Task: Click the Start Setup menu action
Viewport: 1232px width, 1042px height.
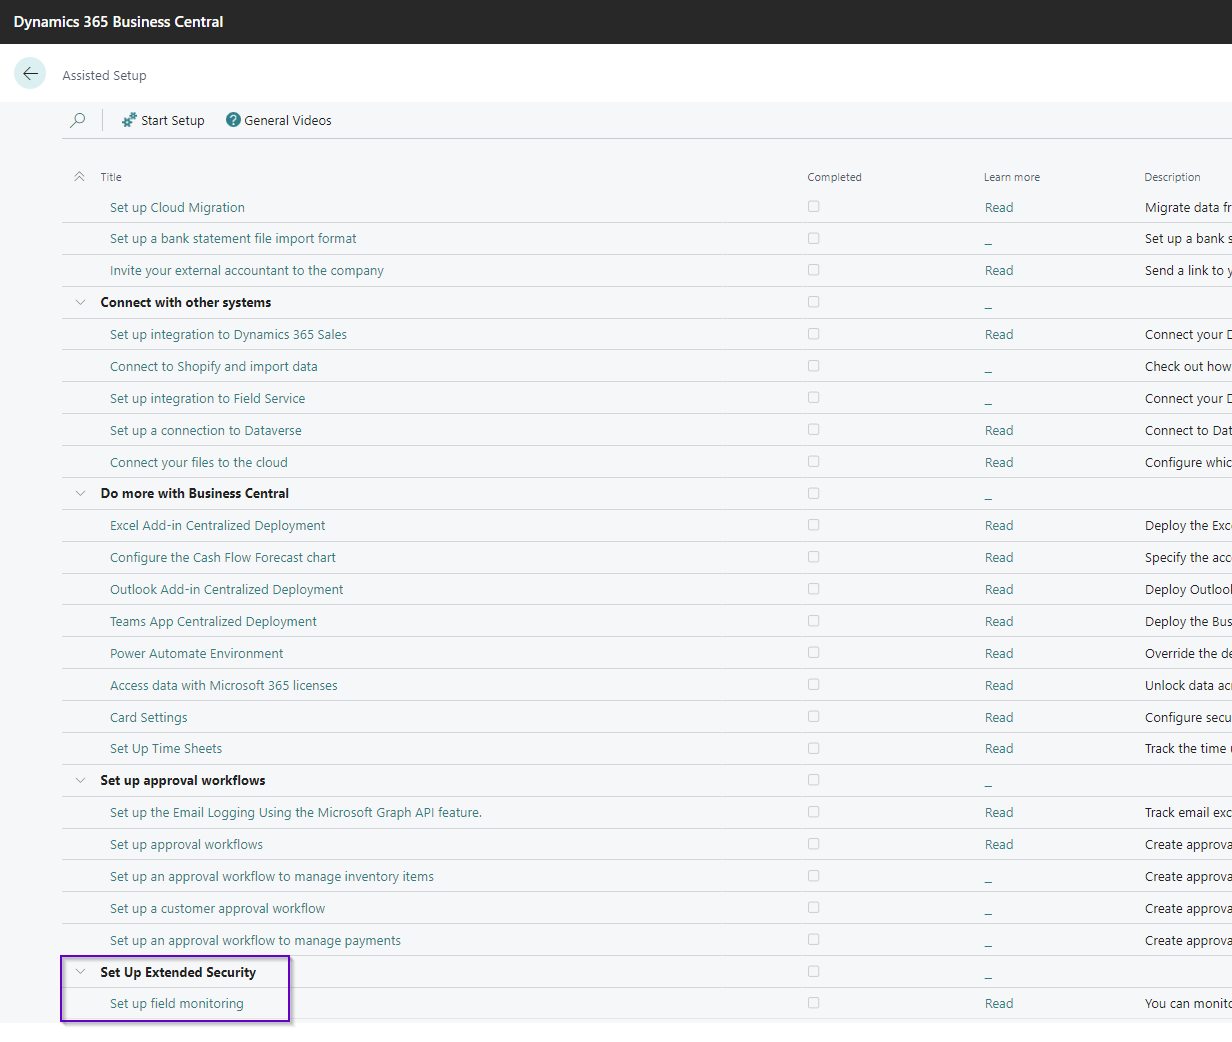Action: [x=172, y=120]
